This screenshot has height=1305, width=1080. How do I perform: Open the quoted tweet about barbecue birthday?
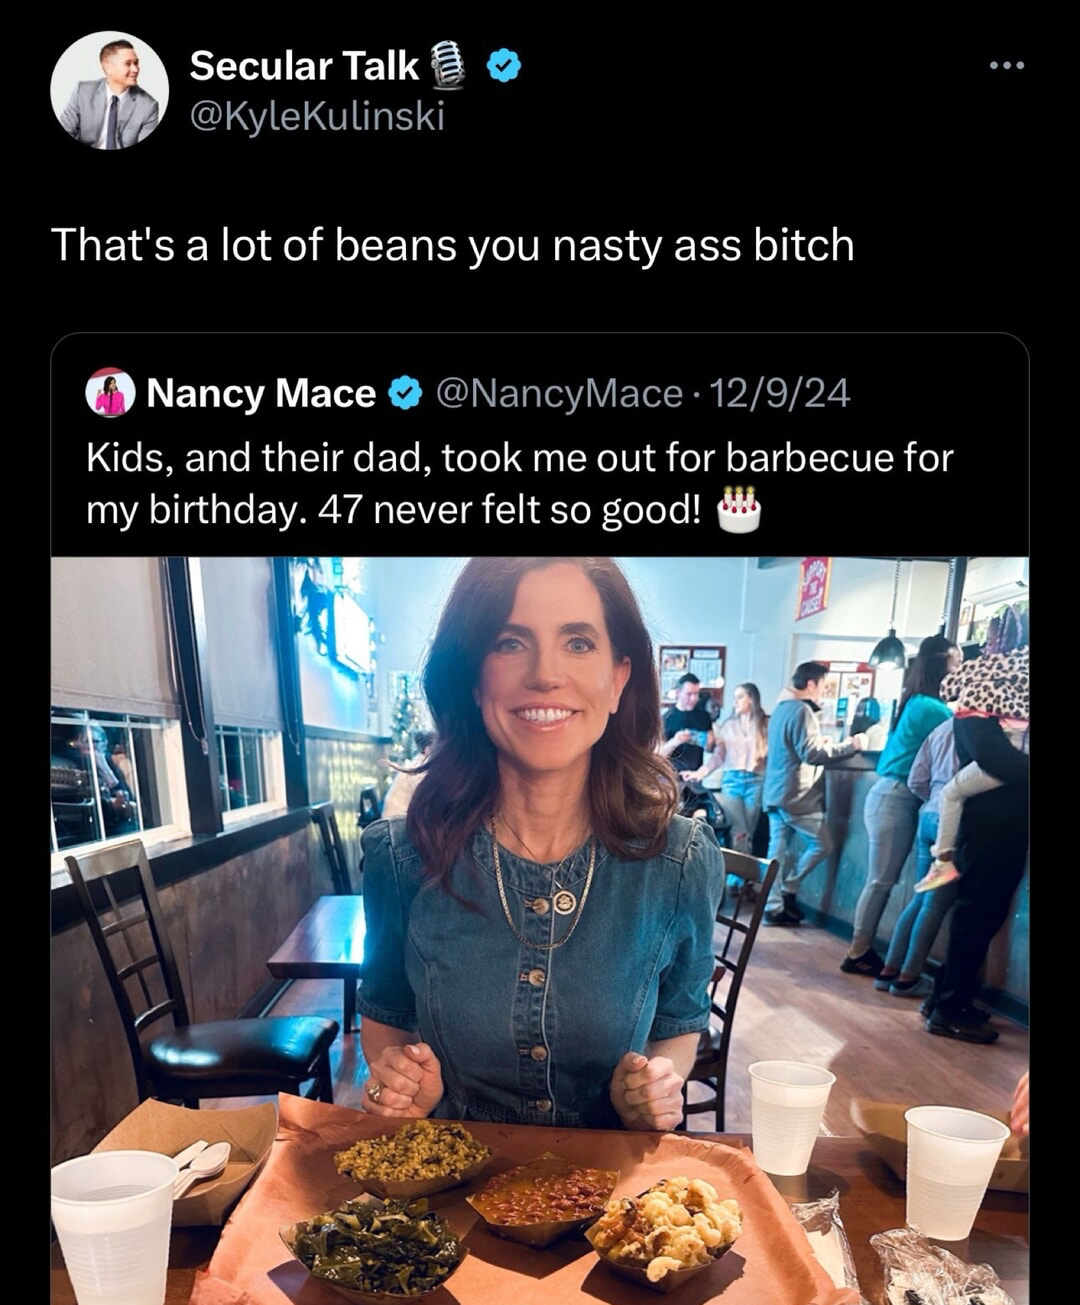tap(520, 483)
